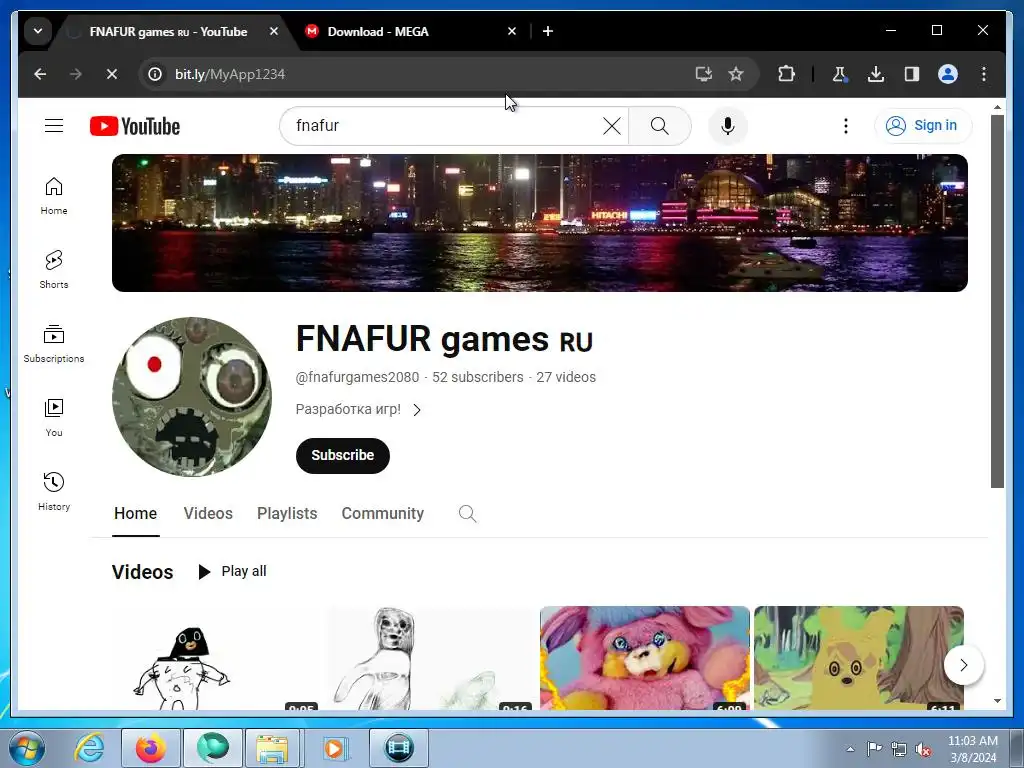Open You section in sidebar
Screen dimensions: 1024x768
point(54,418)
